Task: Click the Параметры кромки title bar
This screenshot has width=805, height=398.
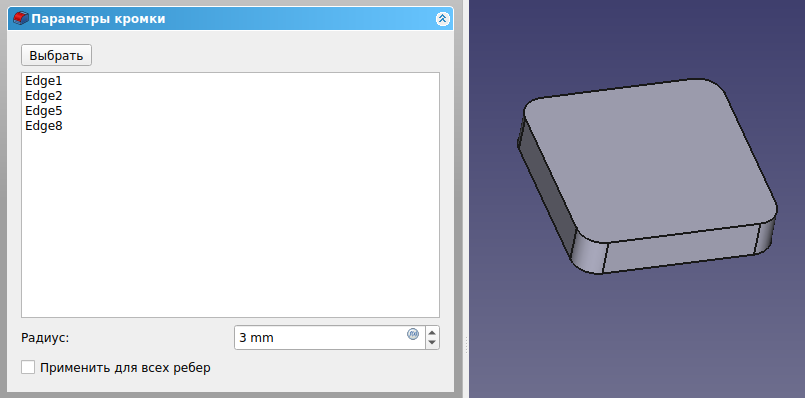Action: pyautogui.click(x=230, y=19)
